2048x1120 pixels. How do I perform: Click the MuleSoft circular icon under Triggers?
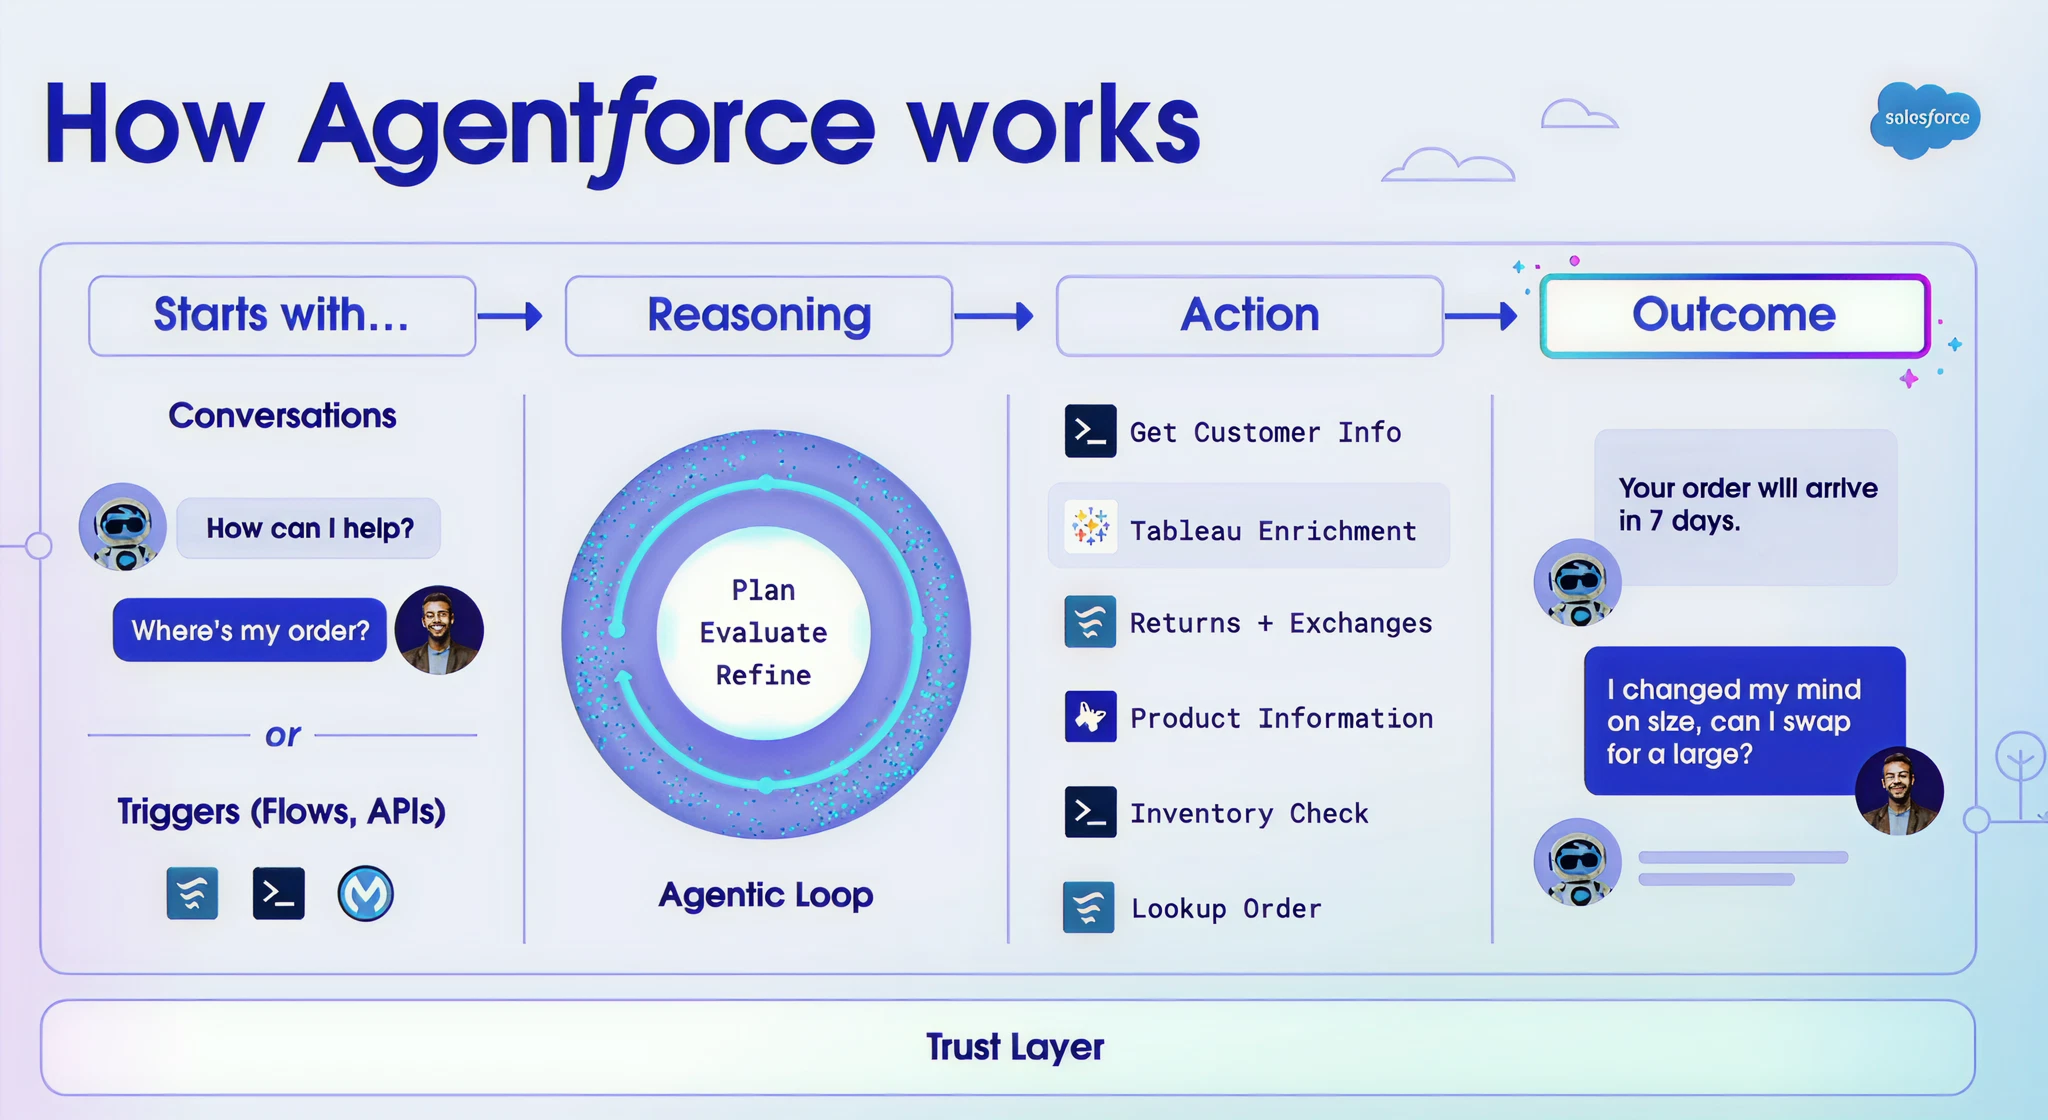pos(365,893)
